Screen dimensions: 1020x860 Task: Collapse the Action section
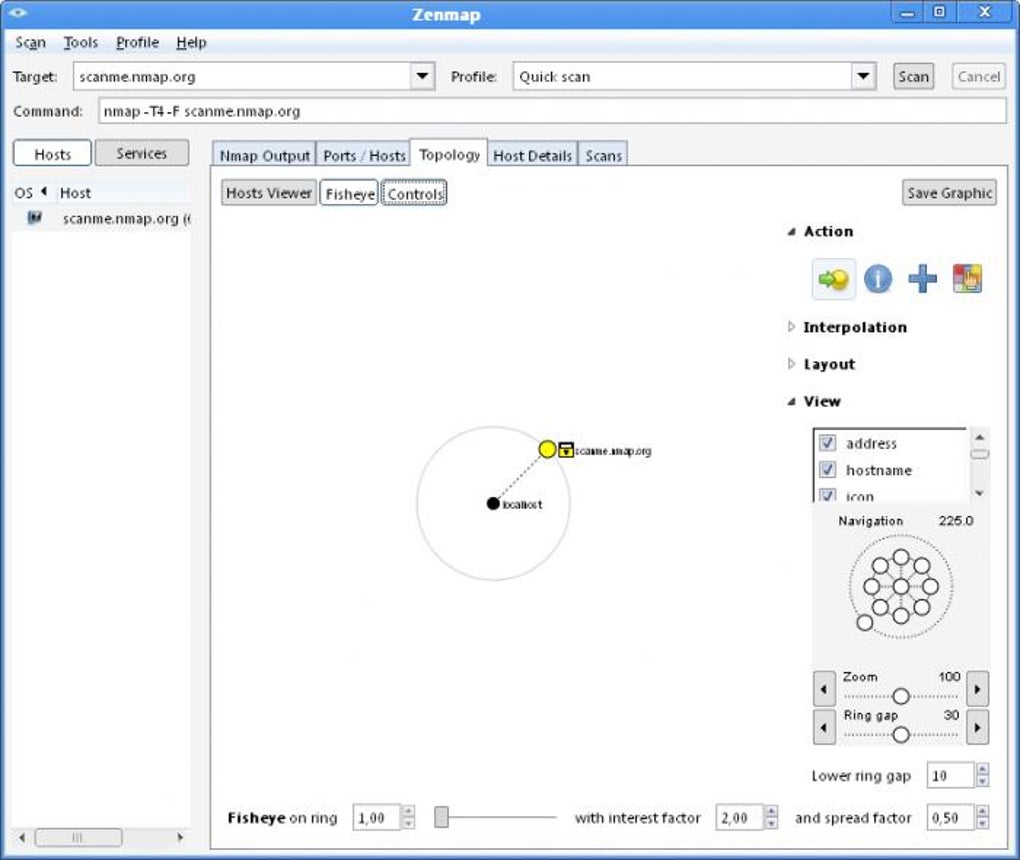792,232
